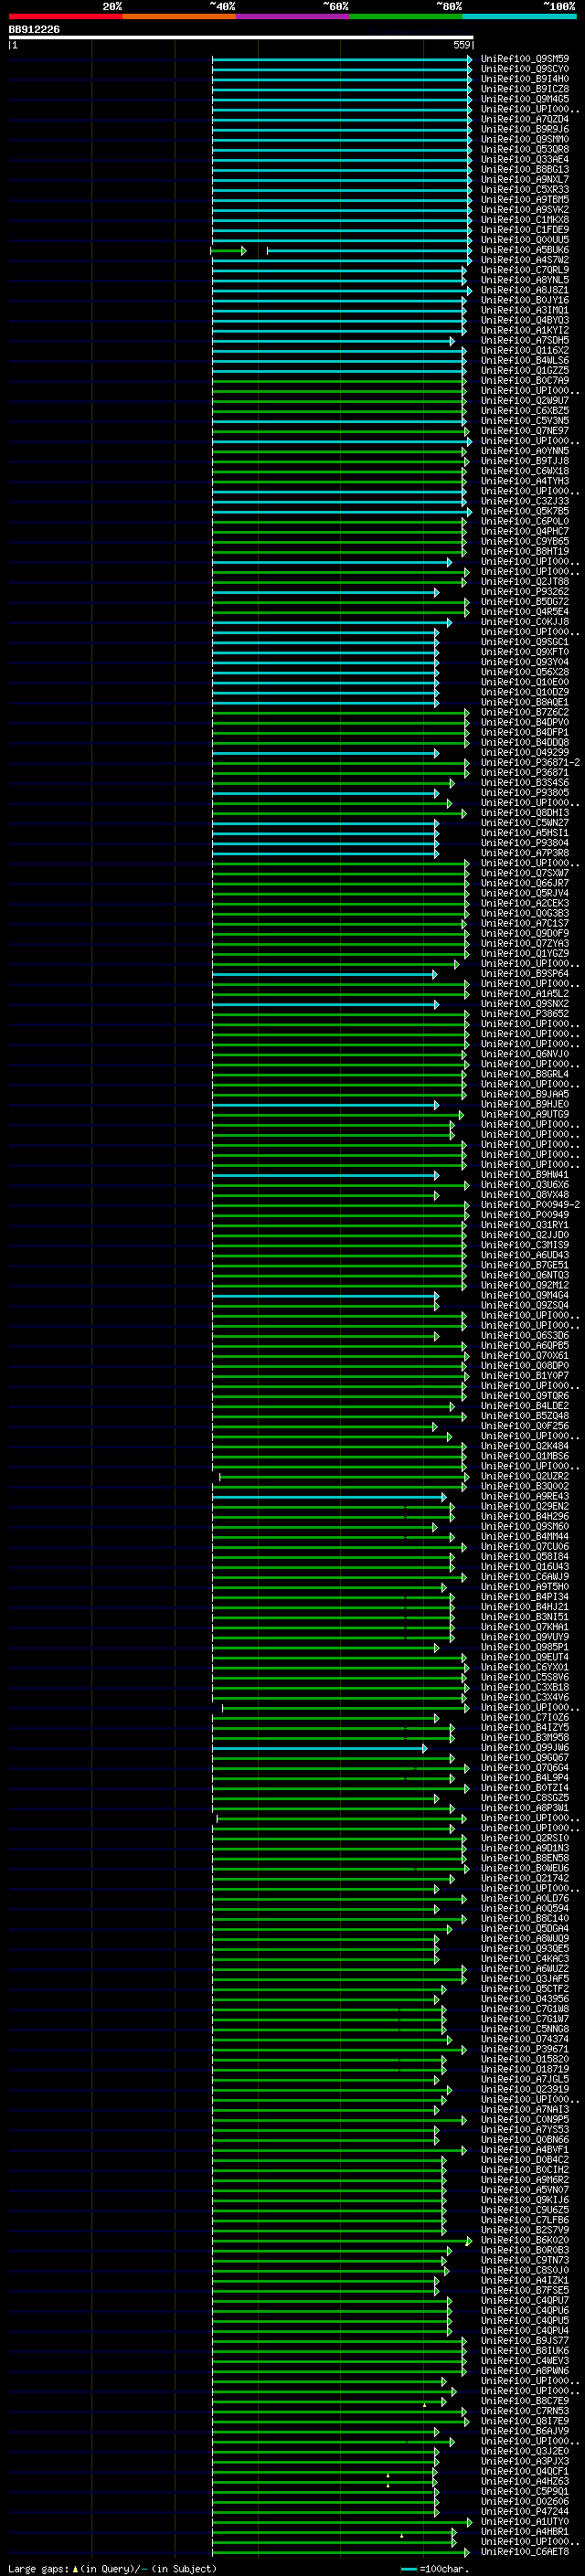Open UniRef100_B8BG13 hit
This screenshot has width=585, height=2576.
coord(525,170)
